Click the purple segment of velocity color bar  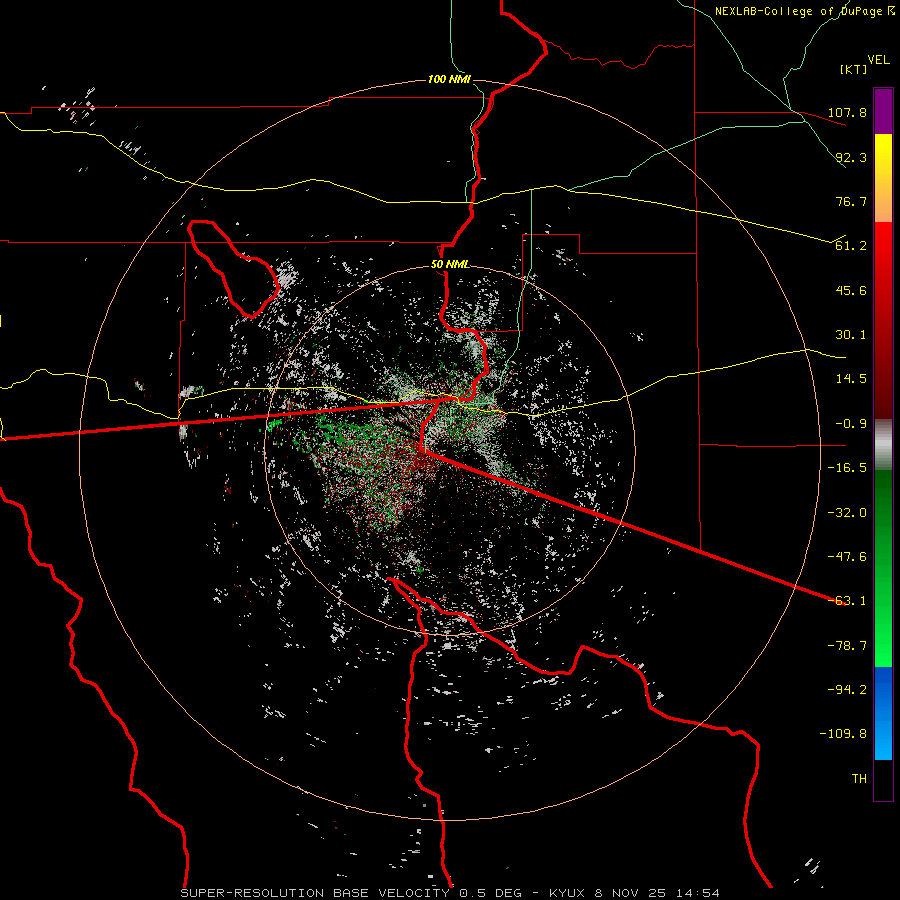pyautogui.click(x=883, y=111)
